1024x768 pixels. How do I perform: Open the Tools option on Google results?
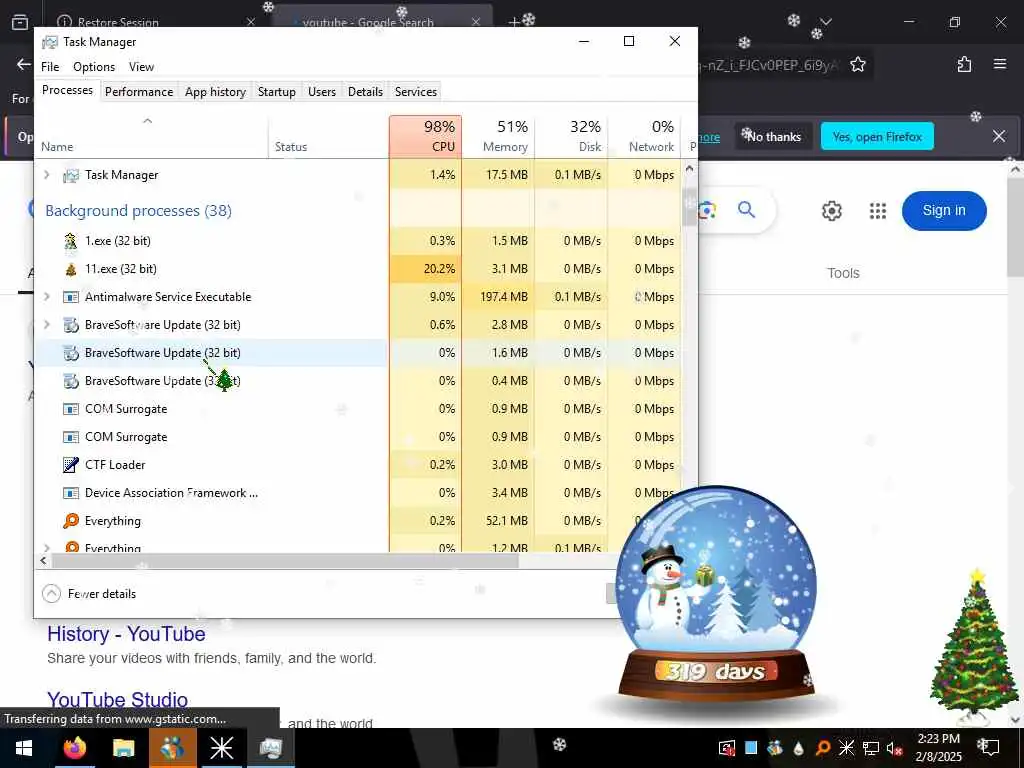coord(843,273)
